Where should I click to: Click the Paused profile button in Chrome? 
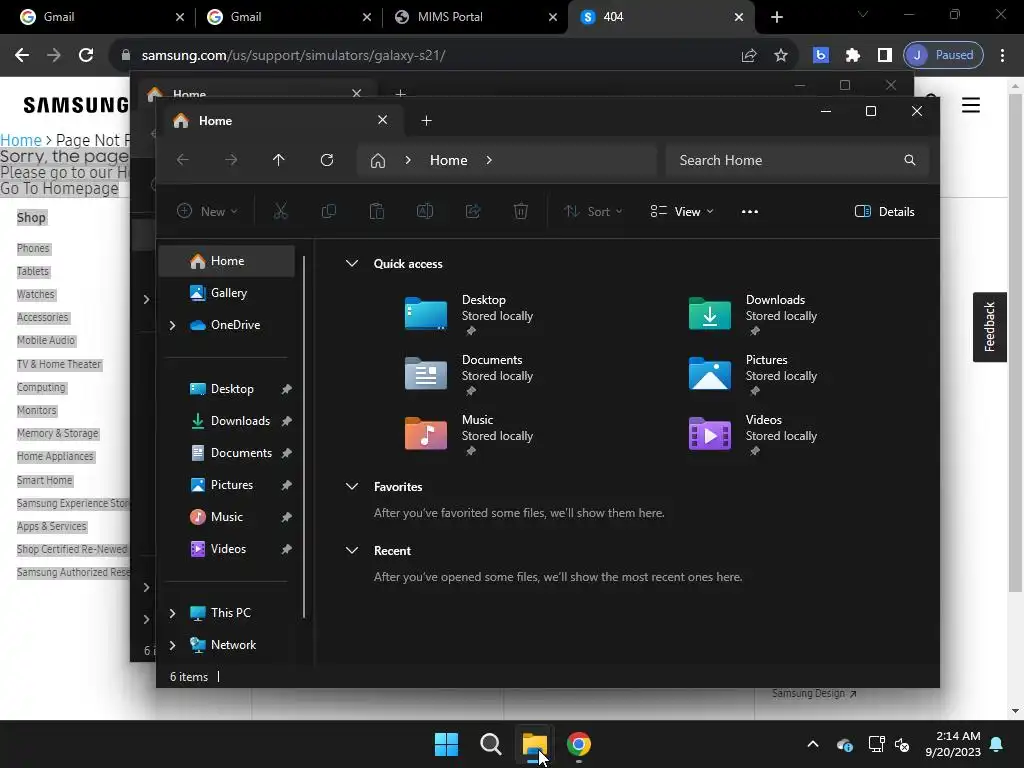coord(942,55)
